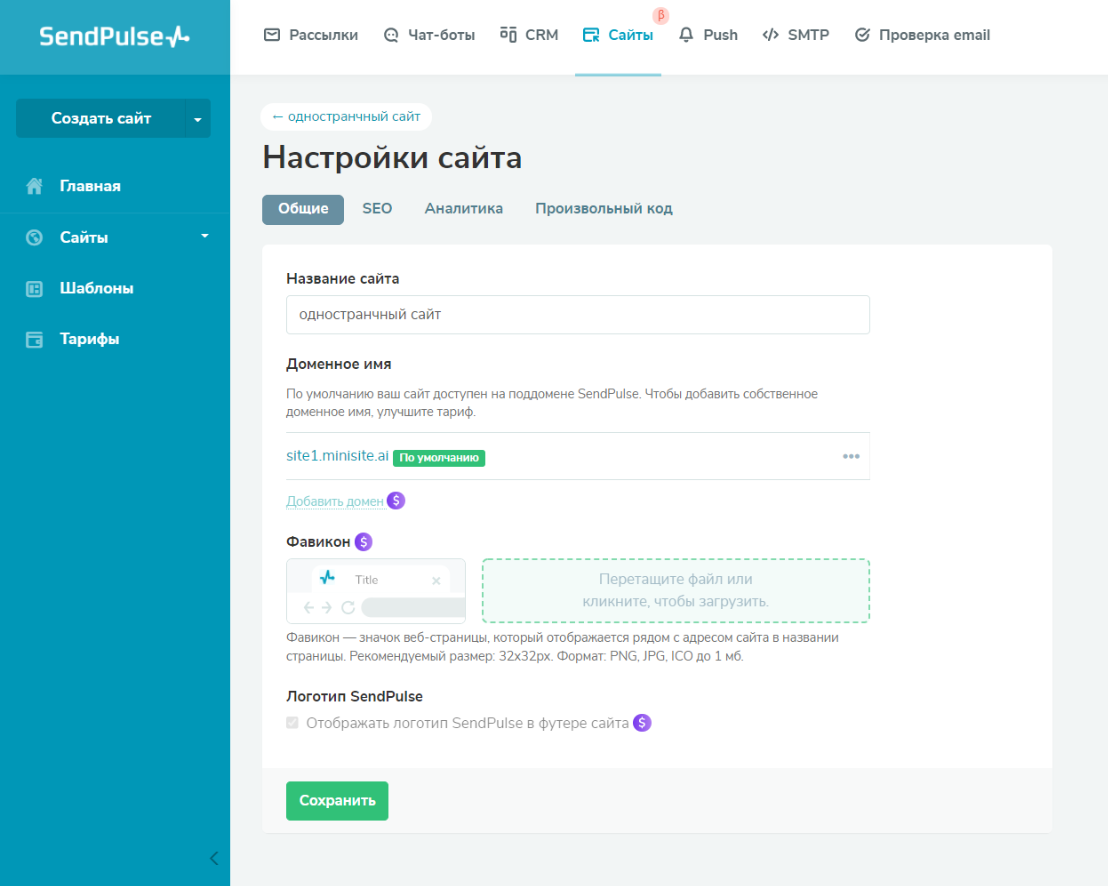Go to the CRM section

click(x=529, y=35)
